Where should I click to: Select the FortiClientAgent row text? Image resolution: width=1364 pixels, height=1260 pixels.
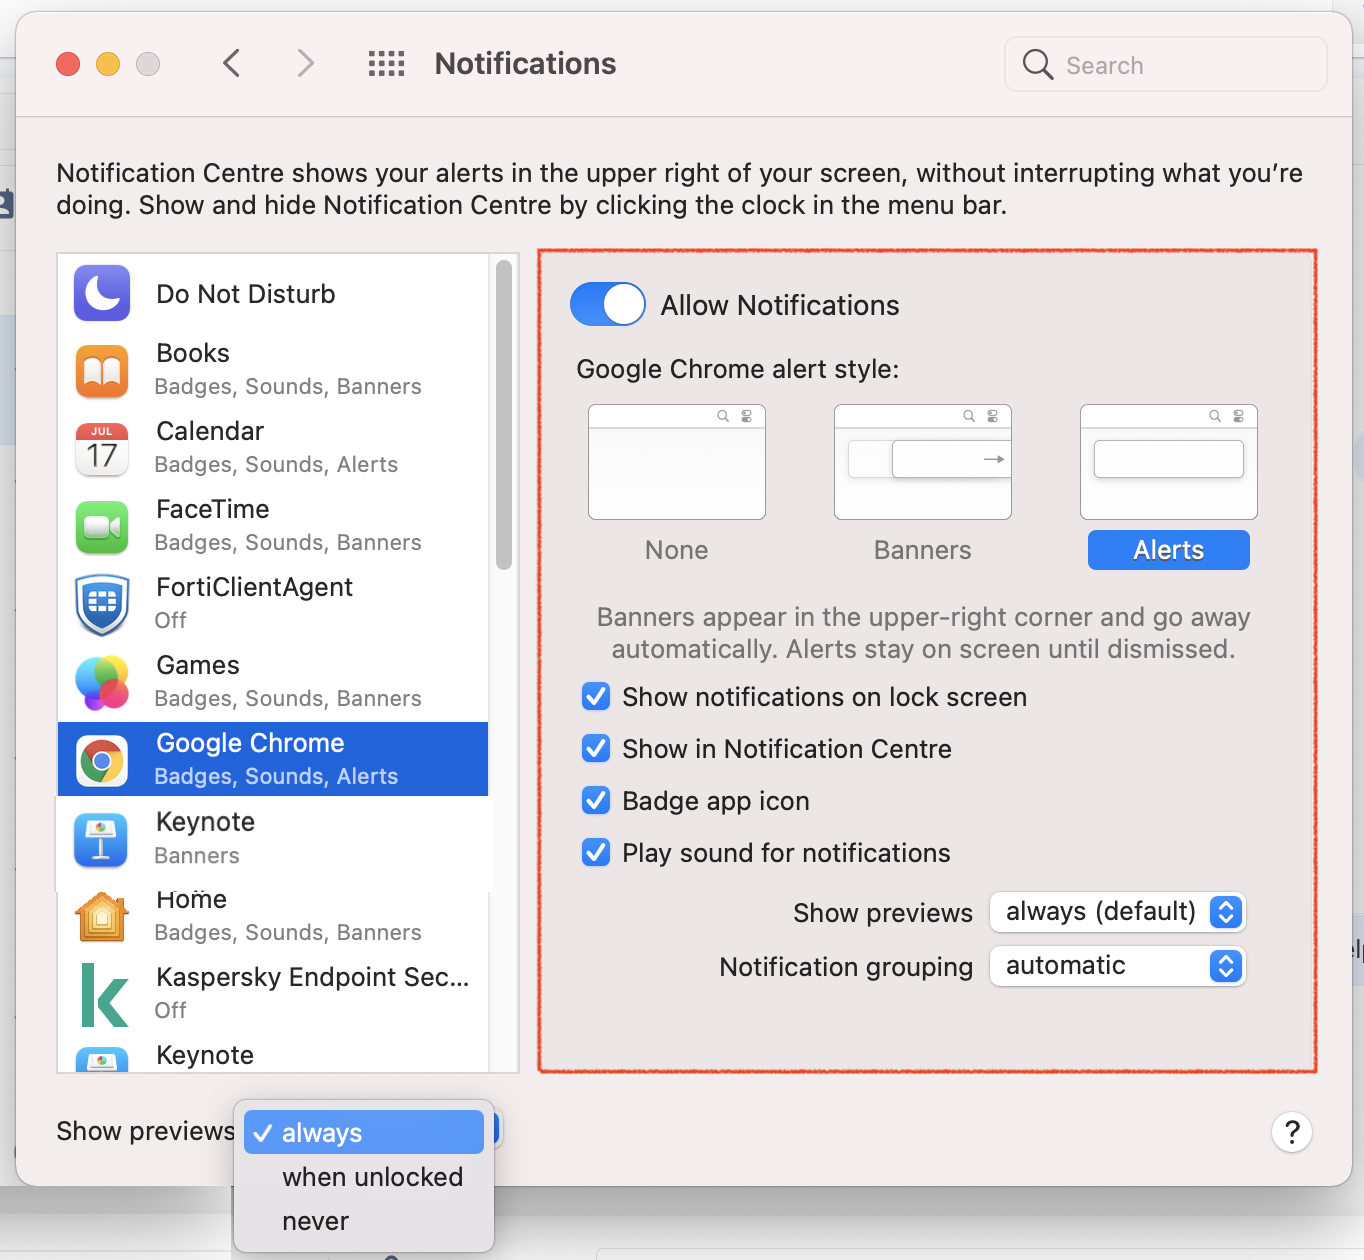click(254, 603)
